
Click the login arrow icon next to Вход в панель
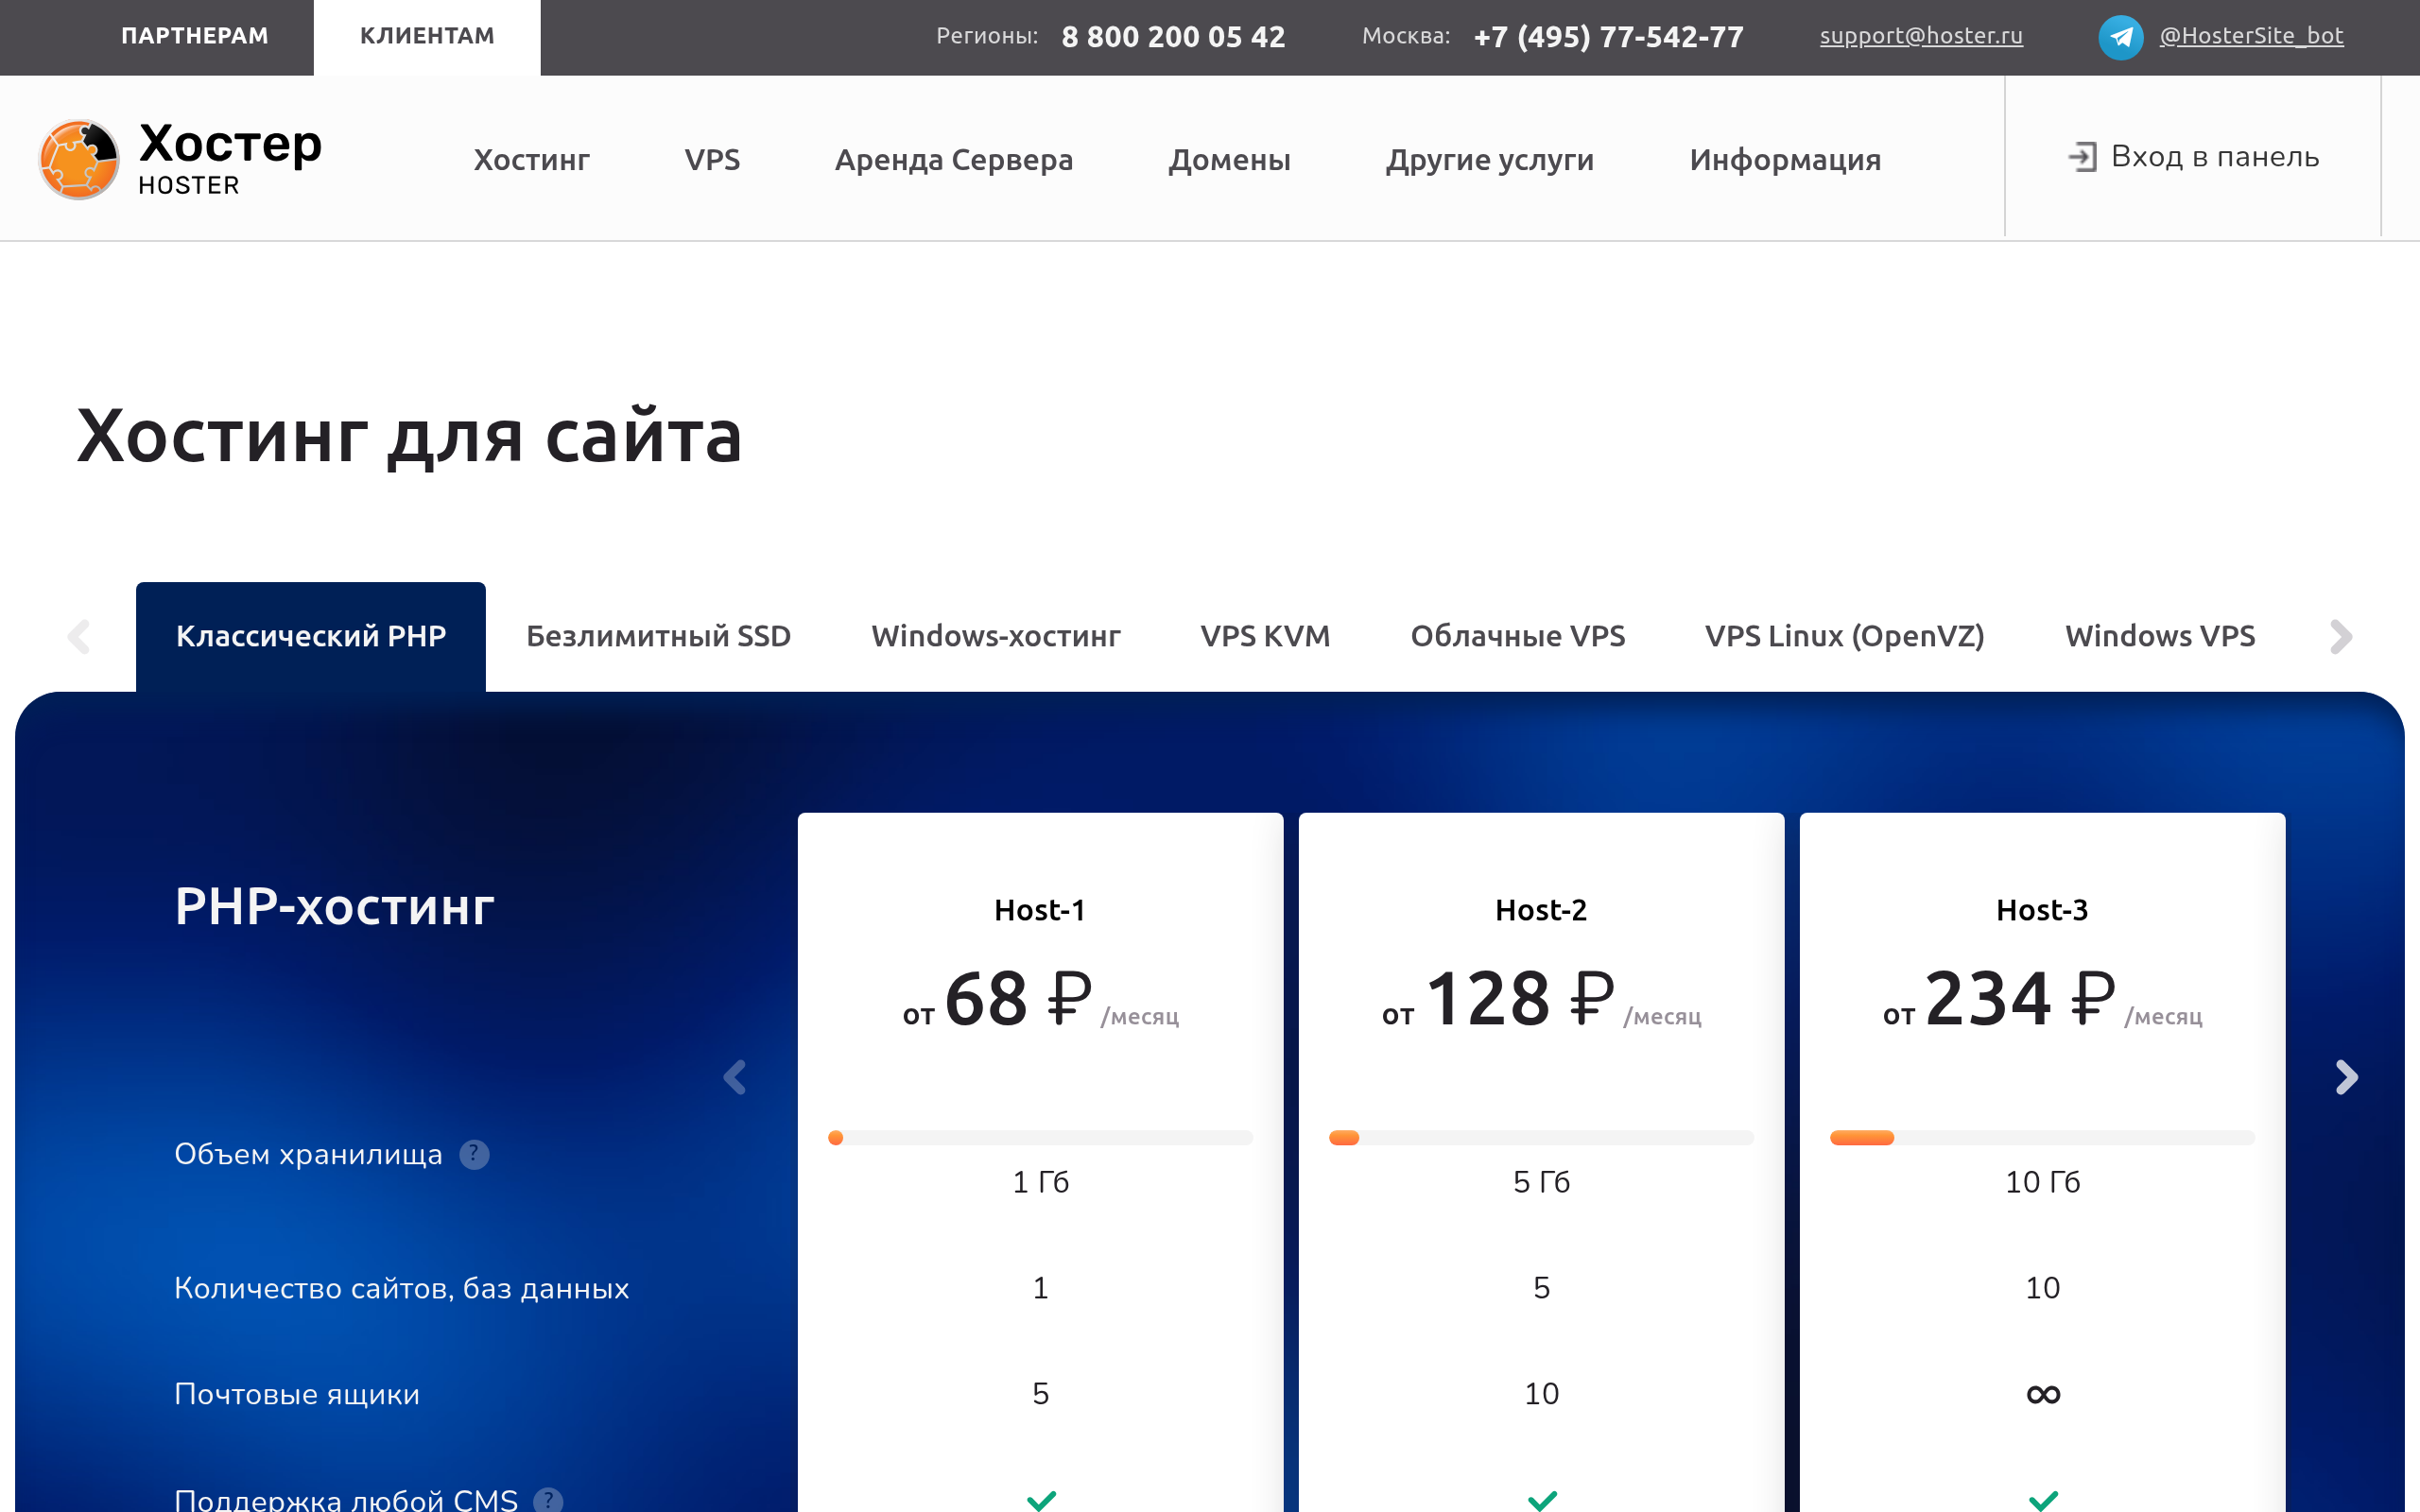coord(2082,157)
